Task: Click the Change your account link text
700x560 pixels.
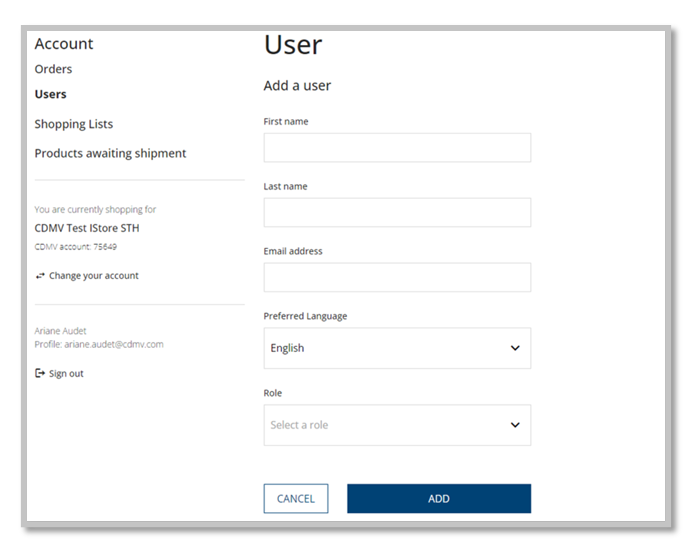Action: [x=94, y=276]
